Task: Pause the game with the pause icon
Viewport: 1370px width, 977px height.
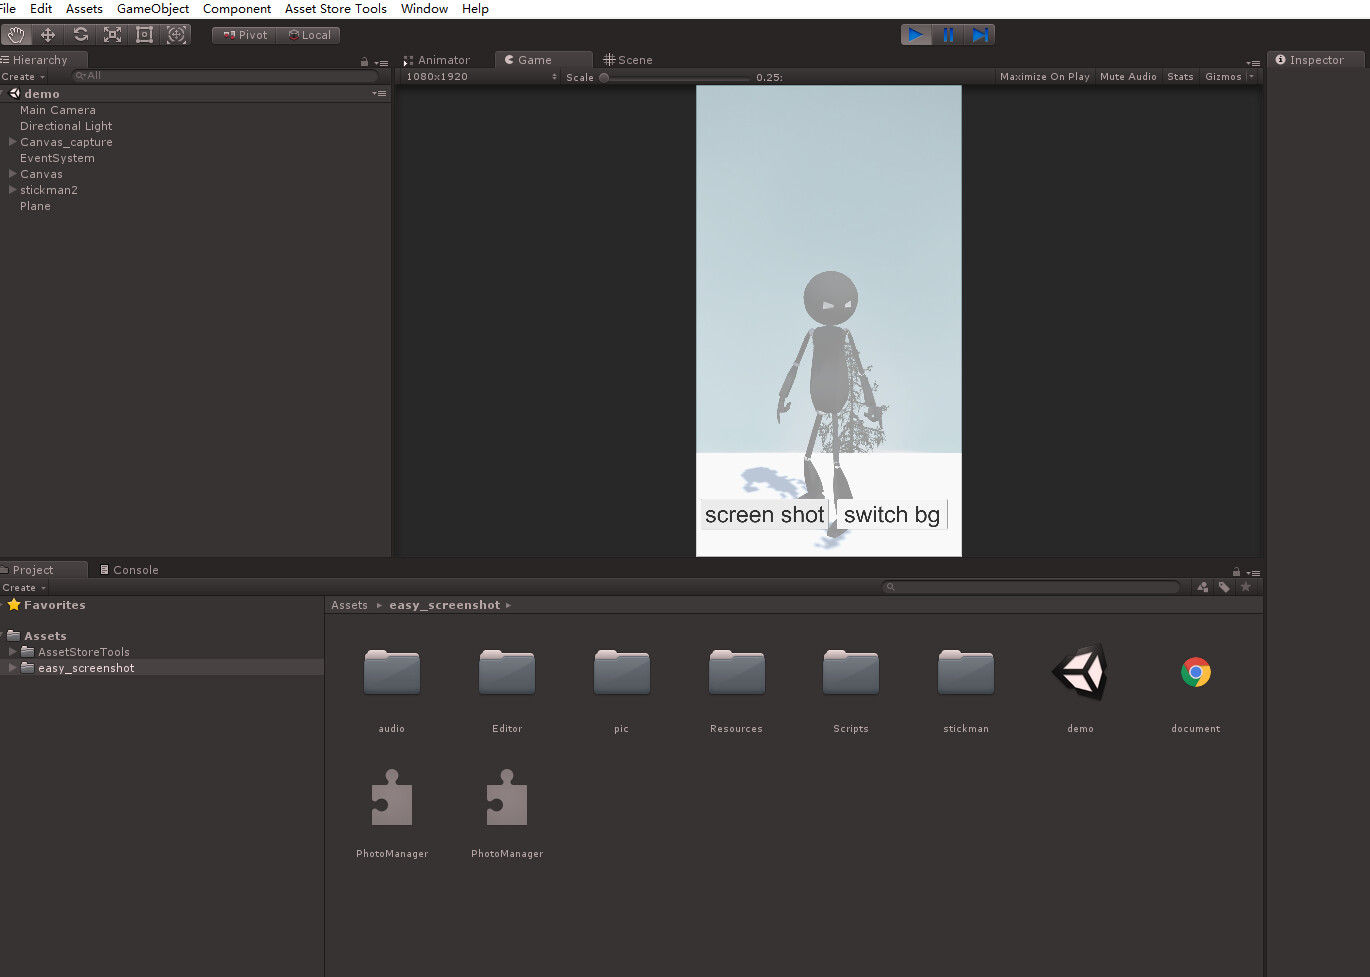Action: tap(948, 34)
